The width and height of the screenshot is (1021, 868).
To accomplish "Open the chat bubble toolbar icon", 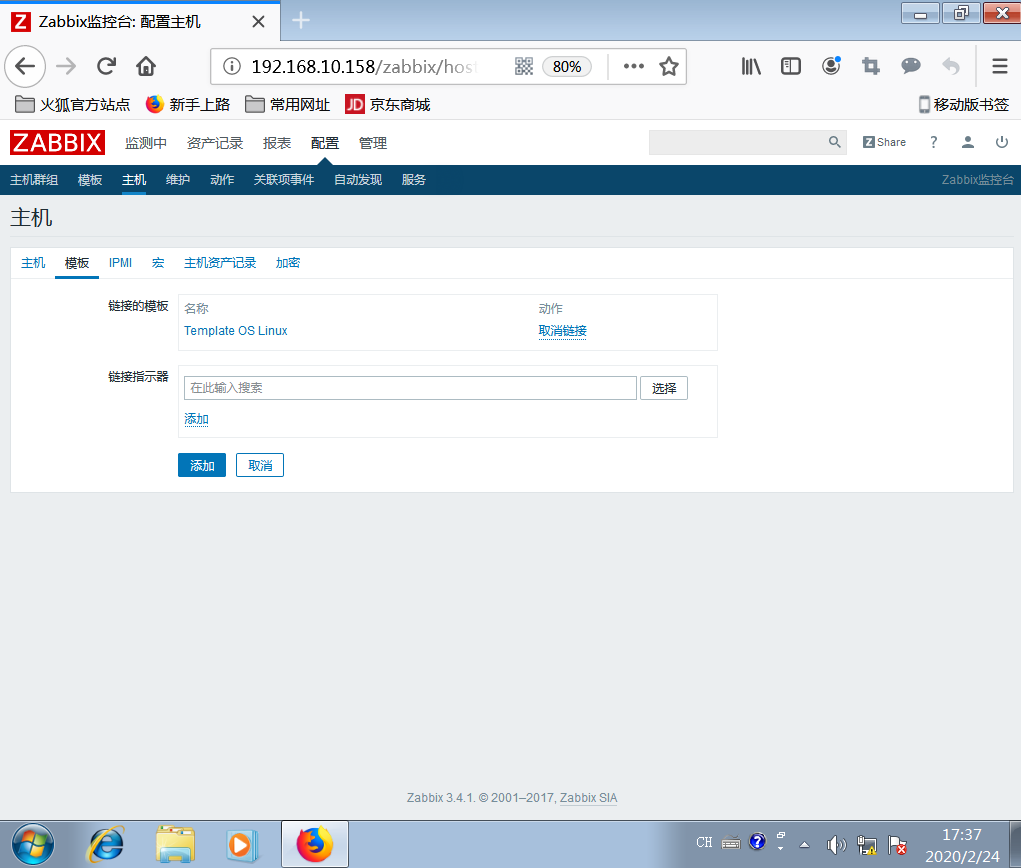I will (911, 66).
